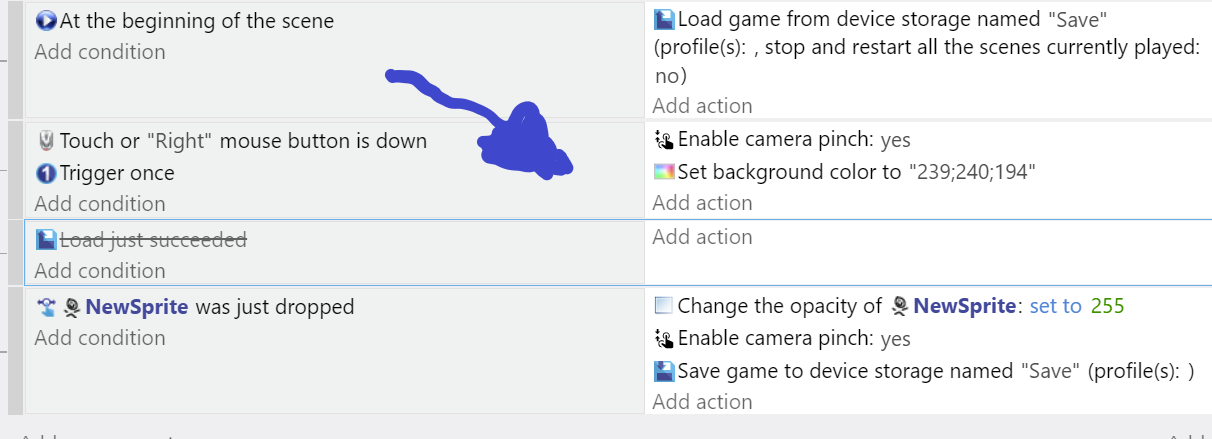Click the Set background color rainbow icon
The image size is (1212, 439).
click(x=664, y=172)
